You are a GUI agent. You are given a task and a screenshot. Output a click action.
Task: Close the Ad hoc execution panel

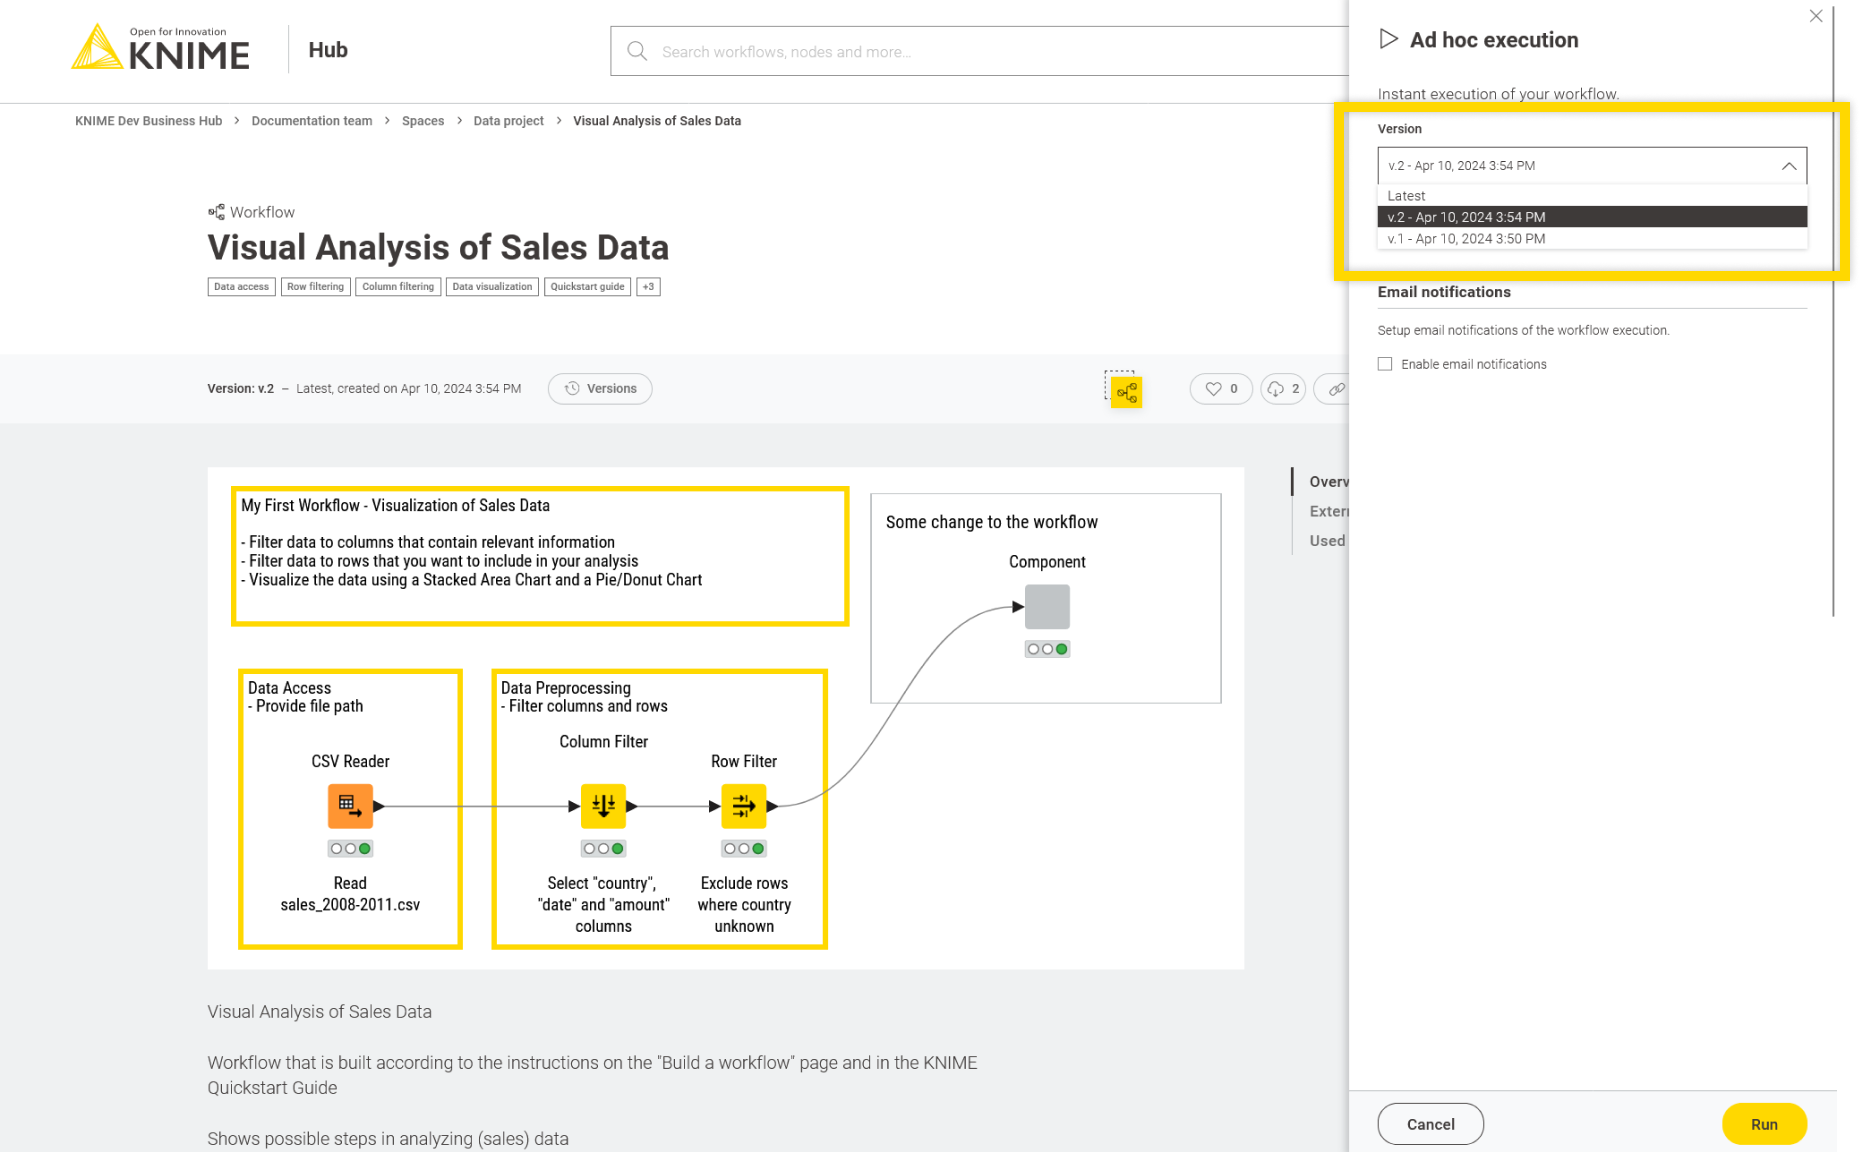(1816, 16)
